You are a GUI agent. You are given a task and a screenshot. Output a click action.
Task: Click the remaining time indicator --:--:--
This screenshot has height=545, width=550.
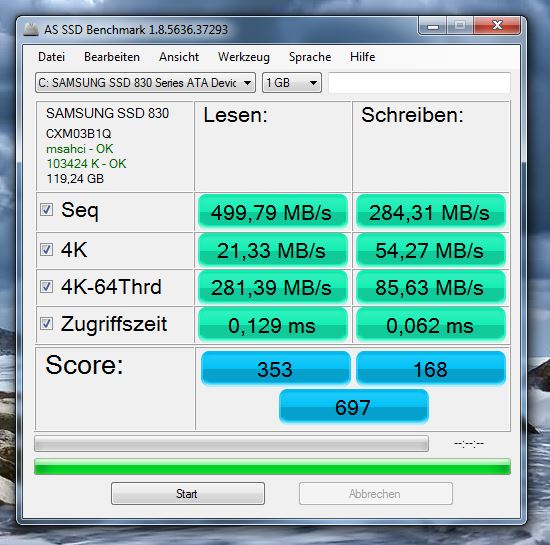pyautogui.click(x=469, y=444)
